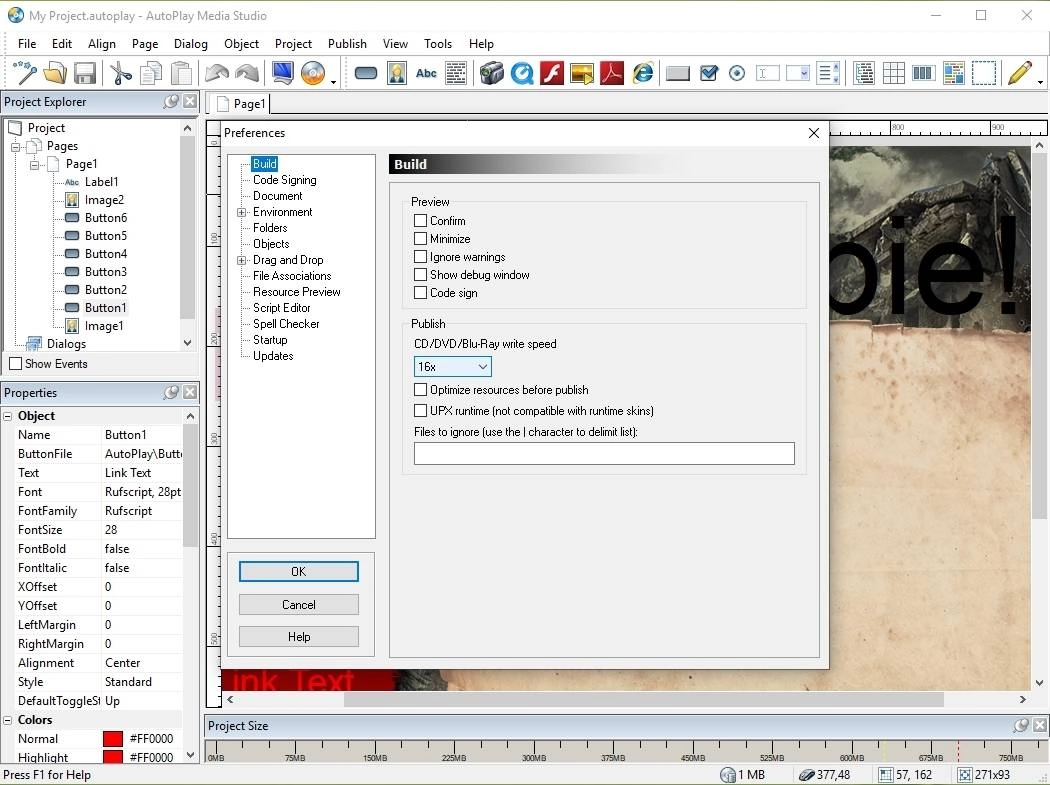The width and height of the screenshot is (1050, 785).
Task: Click the Highlight color red swatch
Action: coord(113,757)
